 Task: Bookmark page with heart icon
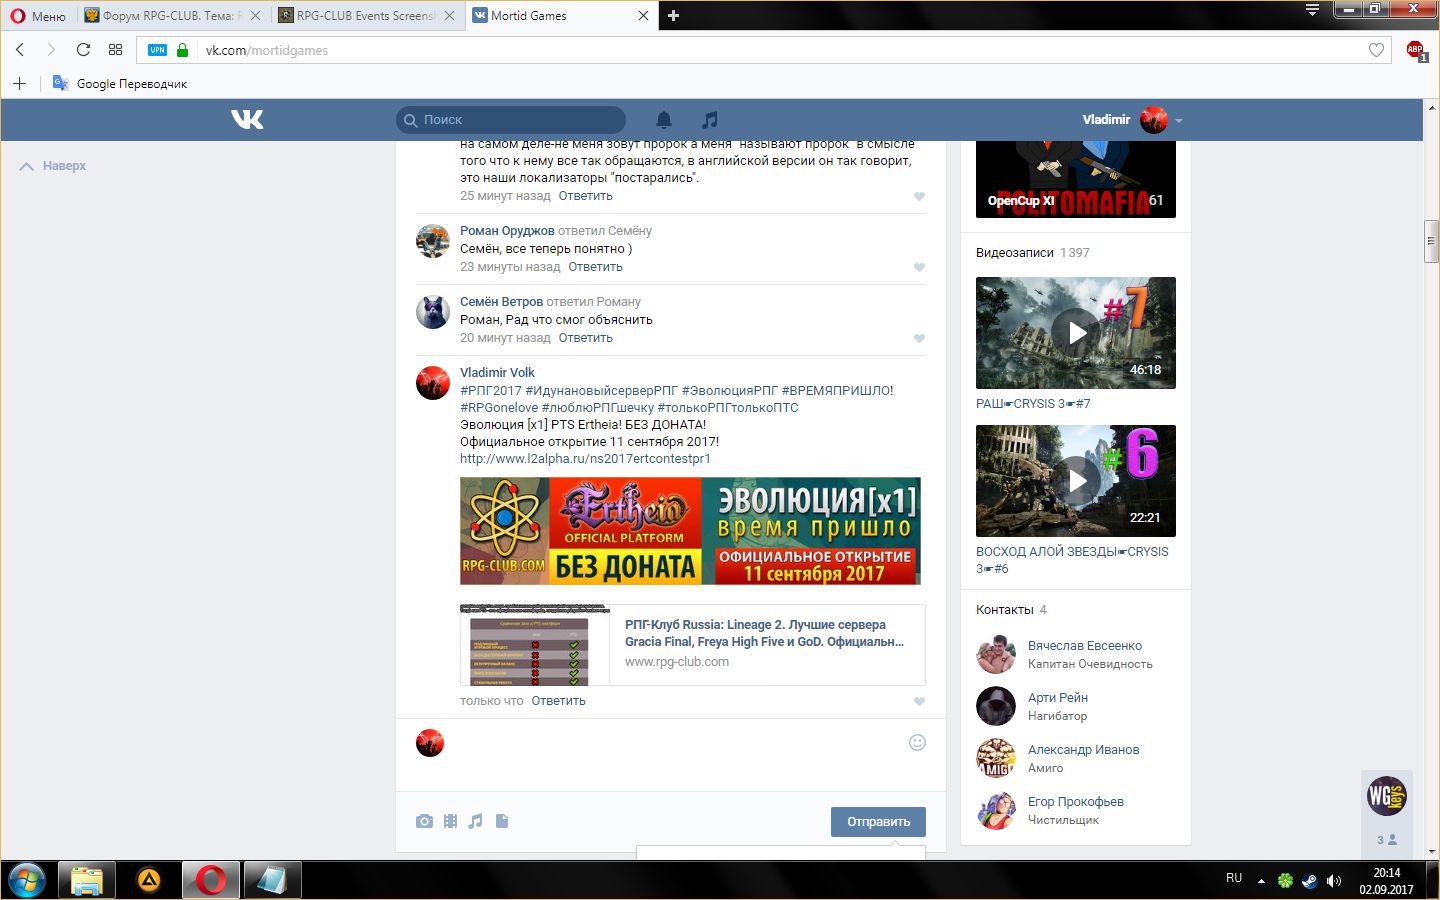[x=1376, y=50]
